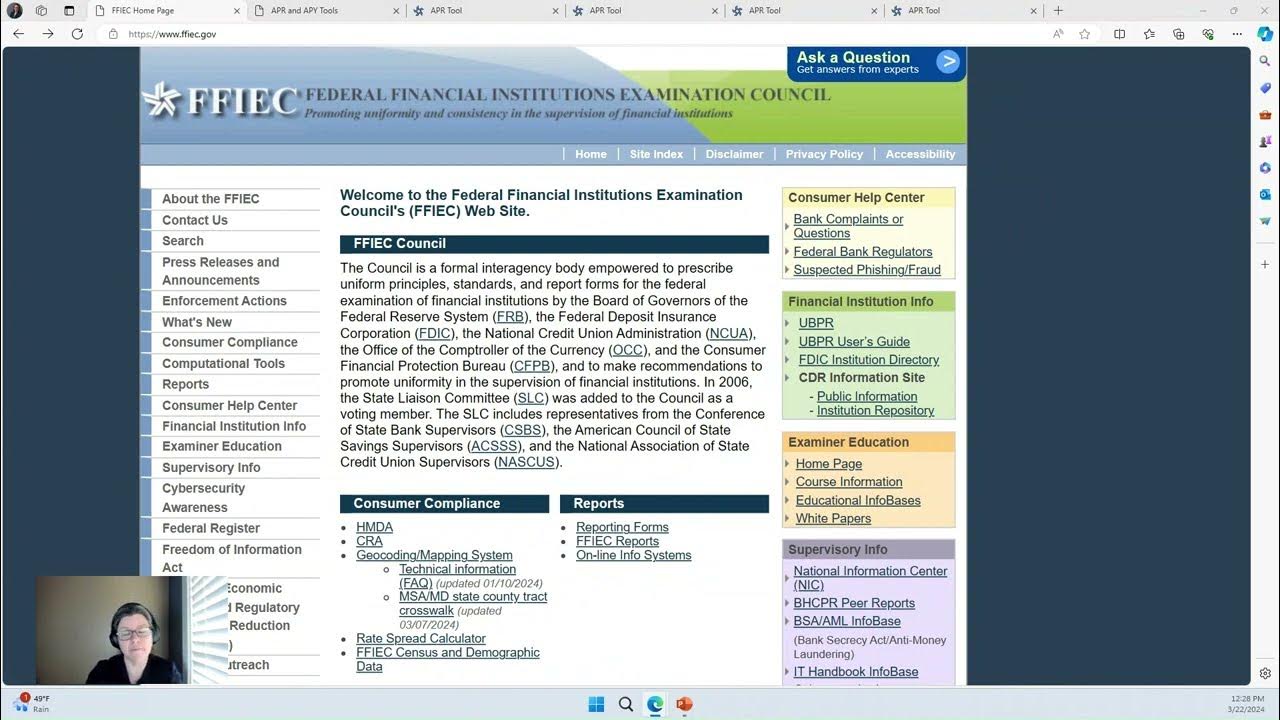Screen dimensions: 1280x720
Task: Open the sidebar Microsoft 365 icon
Action: click(x=1265, y=168)
